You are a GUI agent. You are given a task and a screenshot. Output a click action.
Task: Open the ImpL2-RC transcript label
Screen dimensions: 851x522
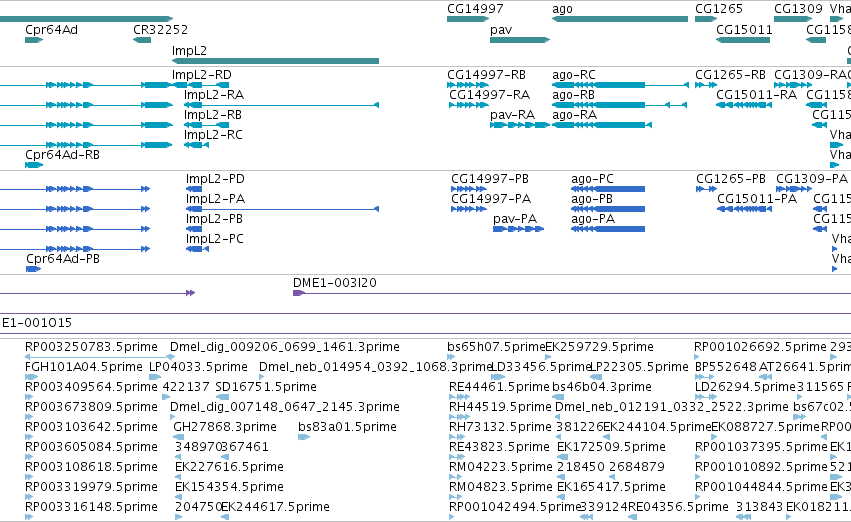tap(213, 135)
